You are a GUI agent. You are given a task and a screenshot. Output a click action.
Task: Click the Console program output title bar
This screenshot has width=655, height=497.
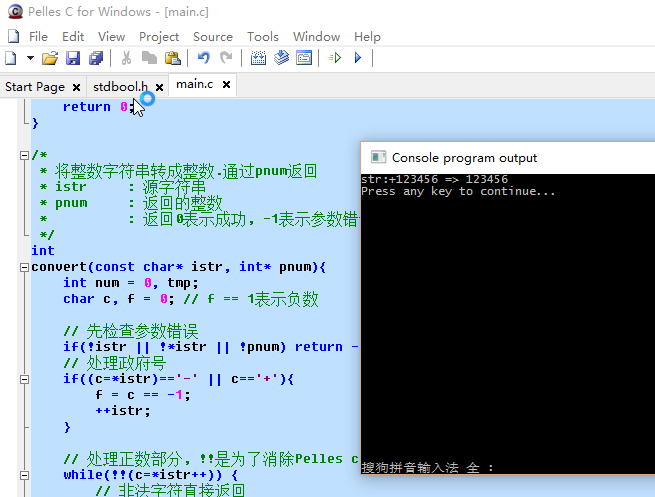508,157
